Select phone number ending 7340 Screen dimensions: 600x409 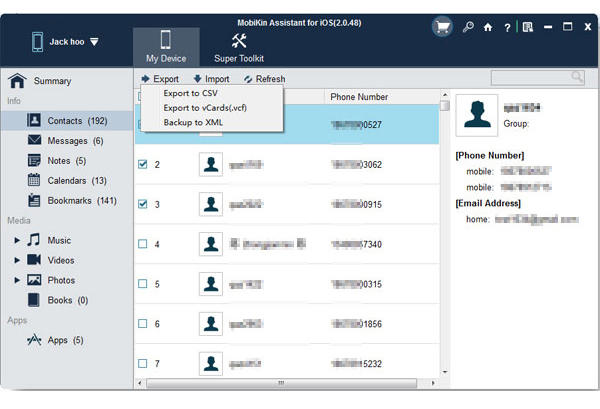[x=356, y=244]
